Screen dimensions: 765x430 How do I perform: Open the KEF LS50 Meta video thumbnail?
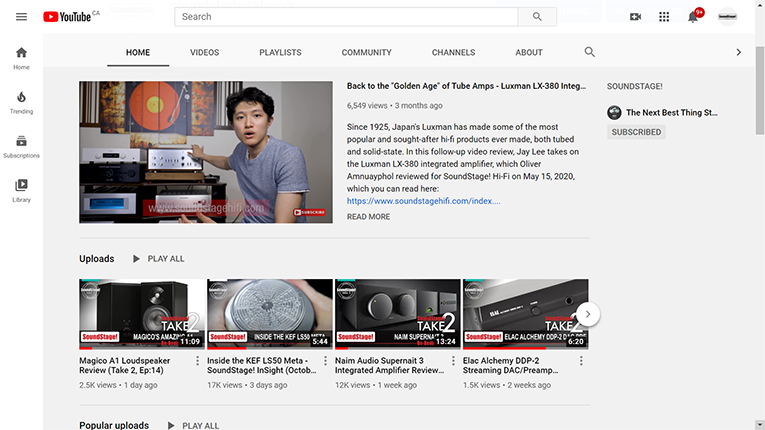[x=270, y=314]
